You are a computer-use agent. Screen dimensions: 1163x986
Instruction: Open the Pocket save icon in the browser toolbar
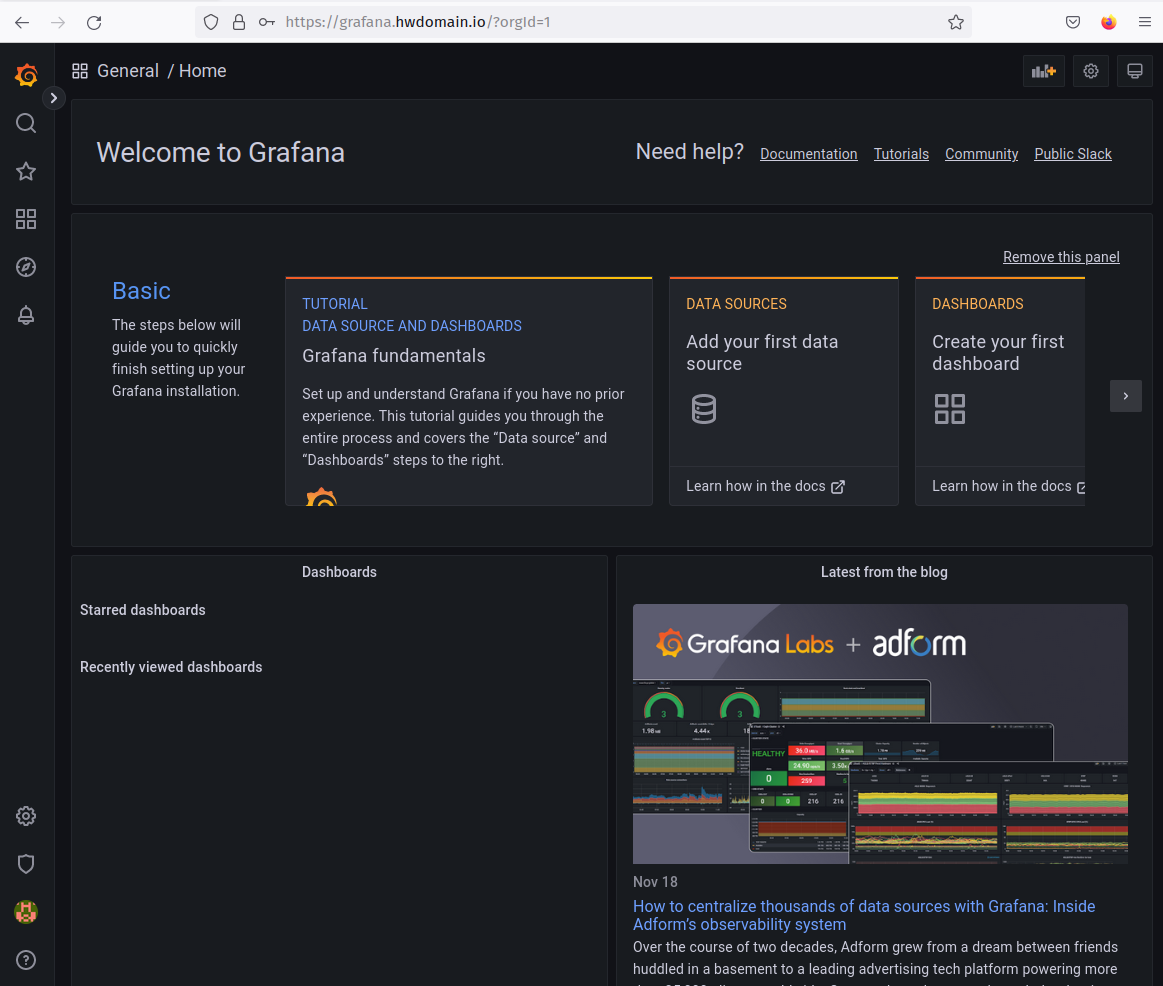click(1073, 22)
